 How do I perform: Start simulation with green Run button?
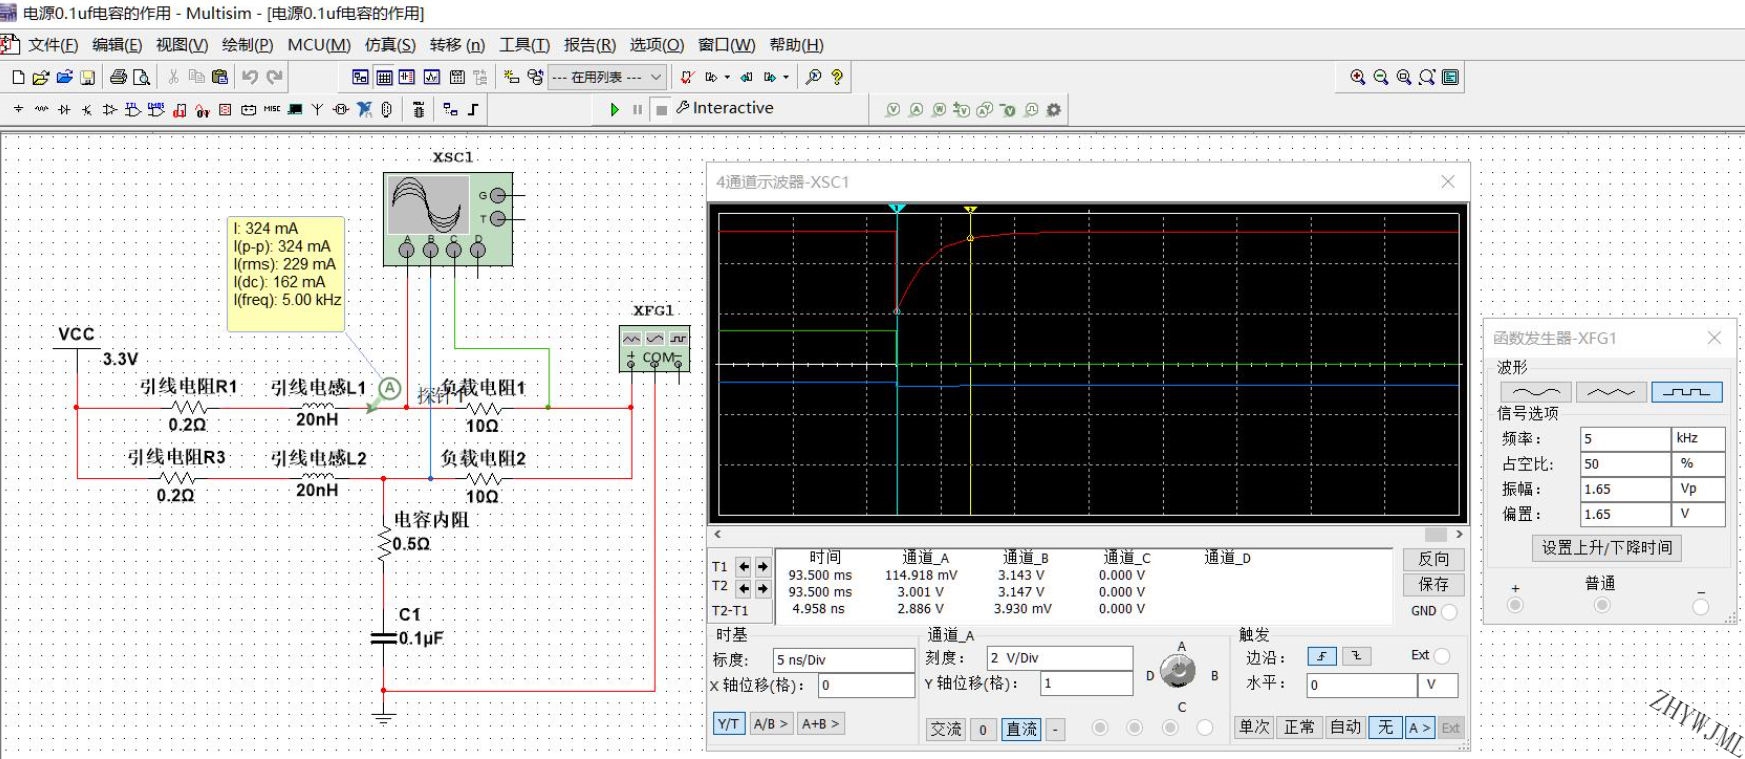pyautogui.click(x=615, y=109)
